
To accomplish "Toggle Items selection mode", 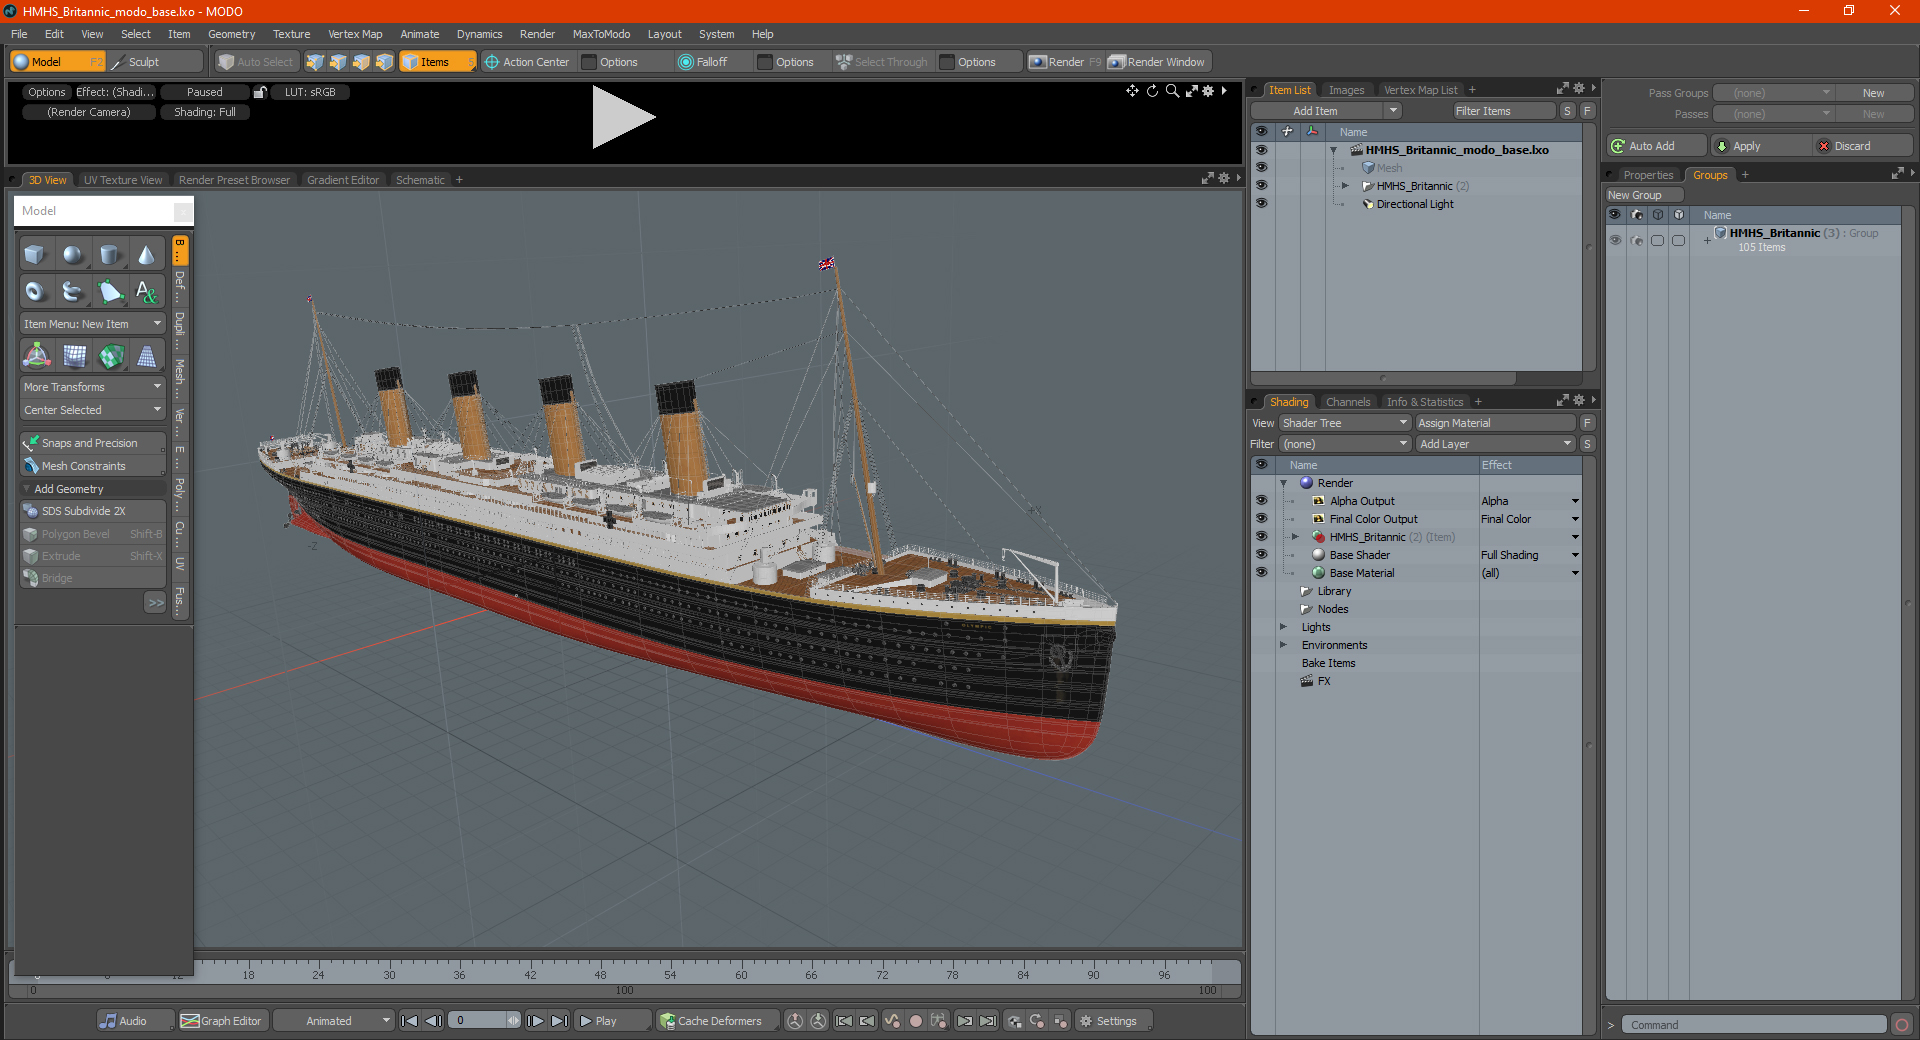I will tap(437, 62).
